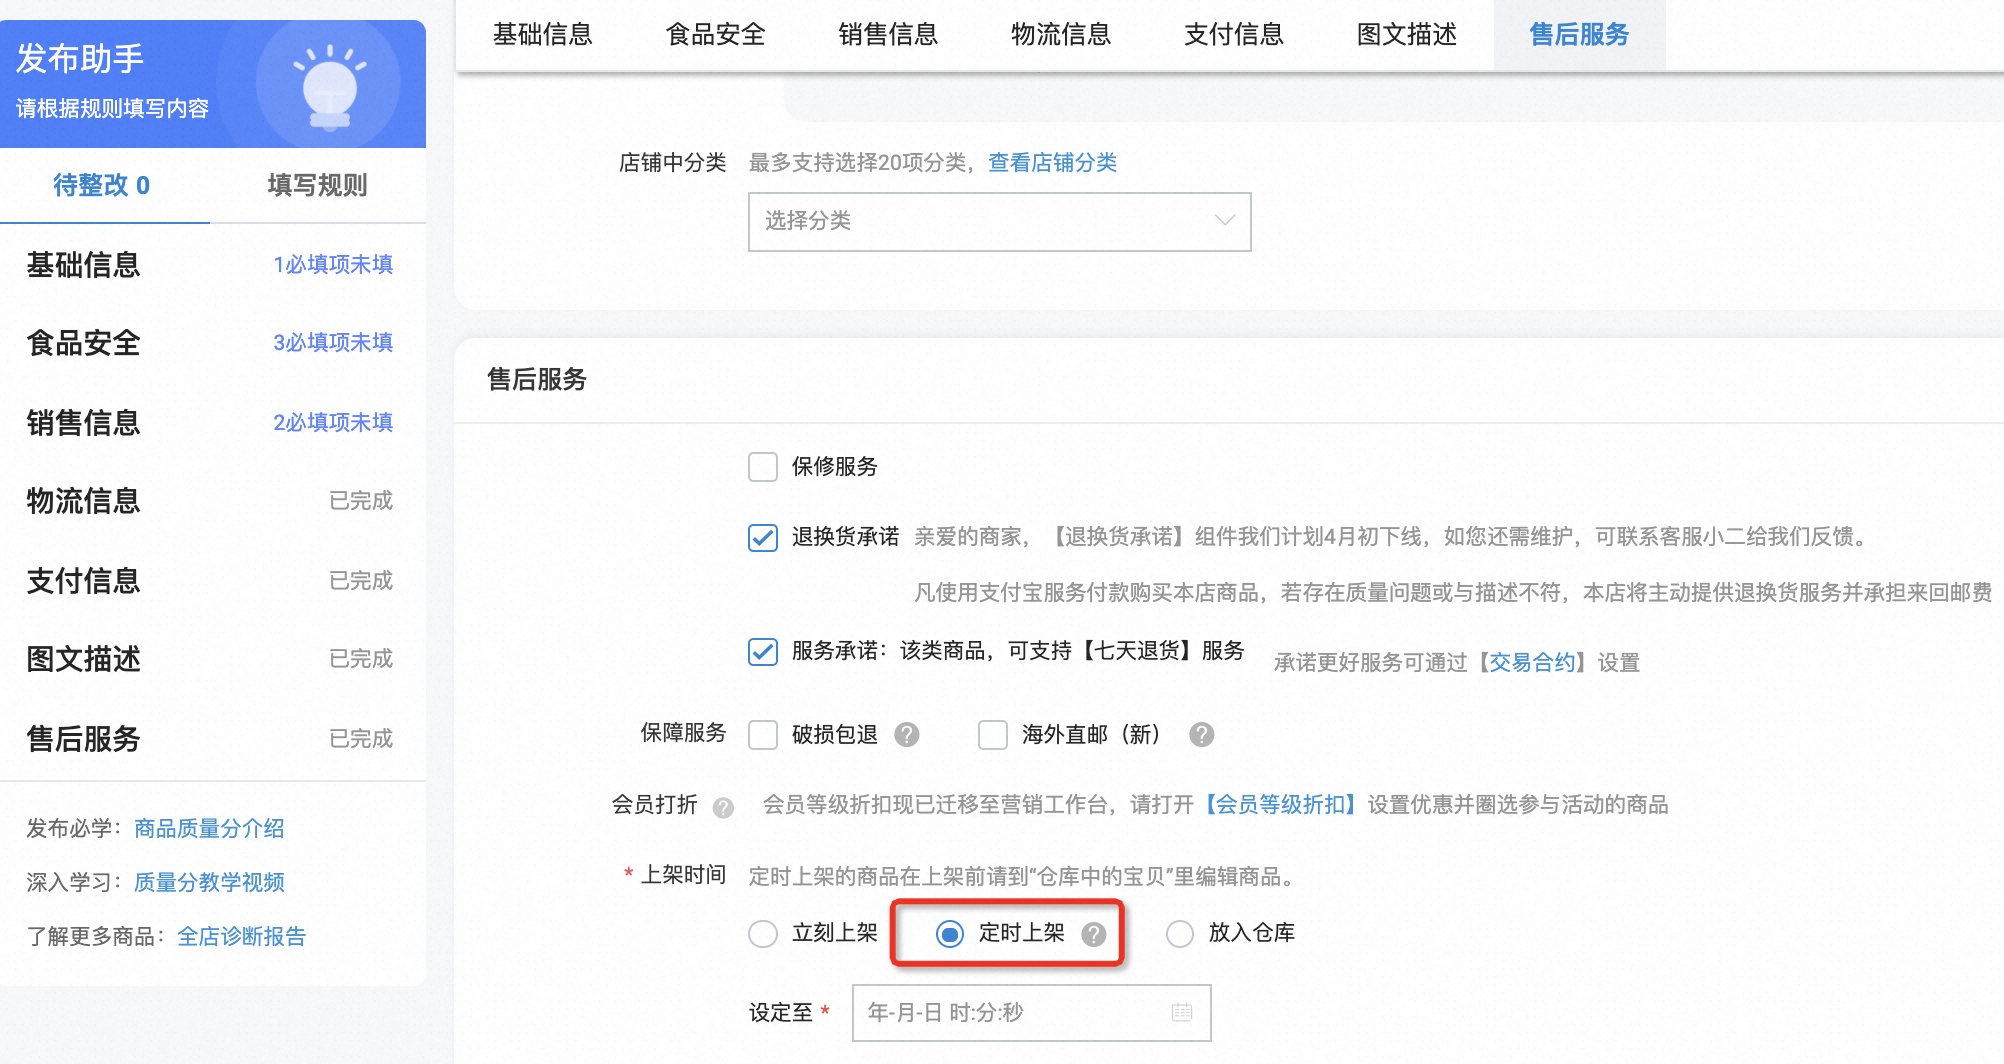Screen dimensions: 2004x1064
Task: Open the 全店诊断报告 link
Action: click(x=241, y=937)
